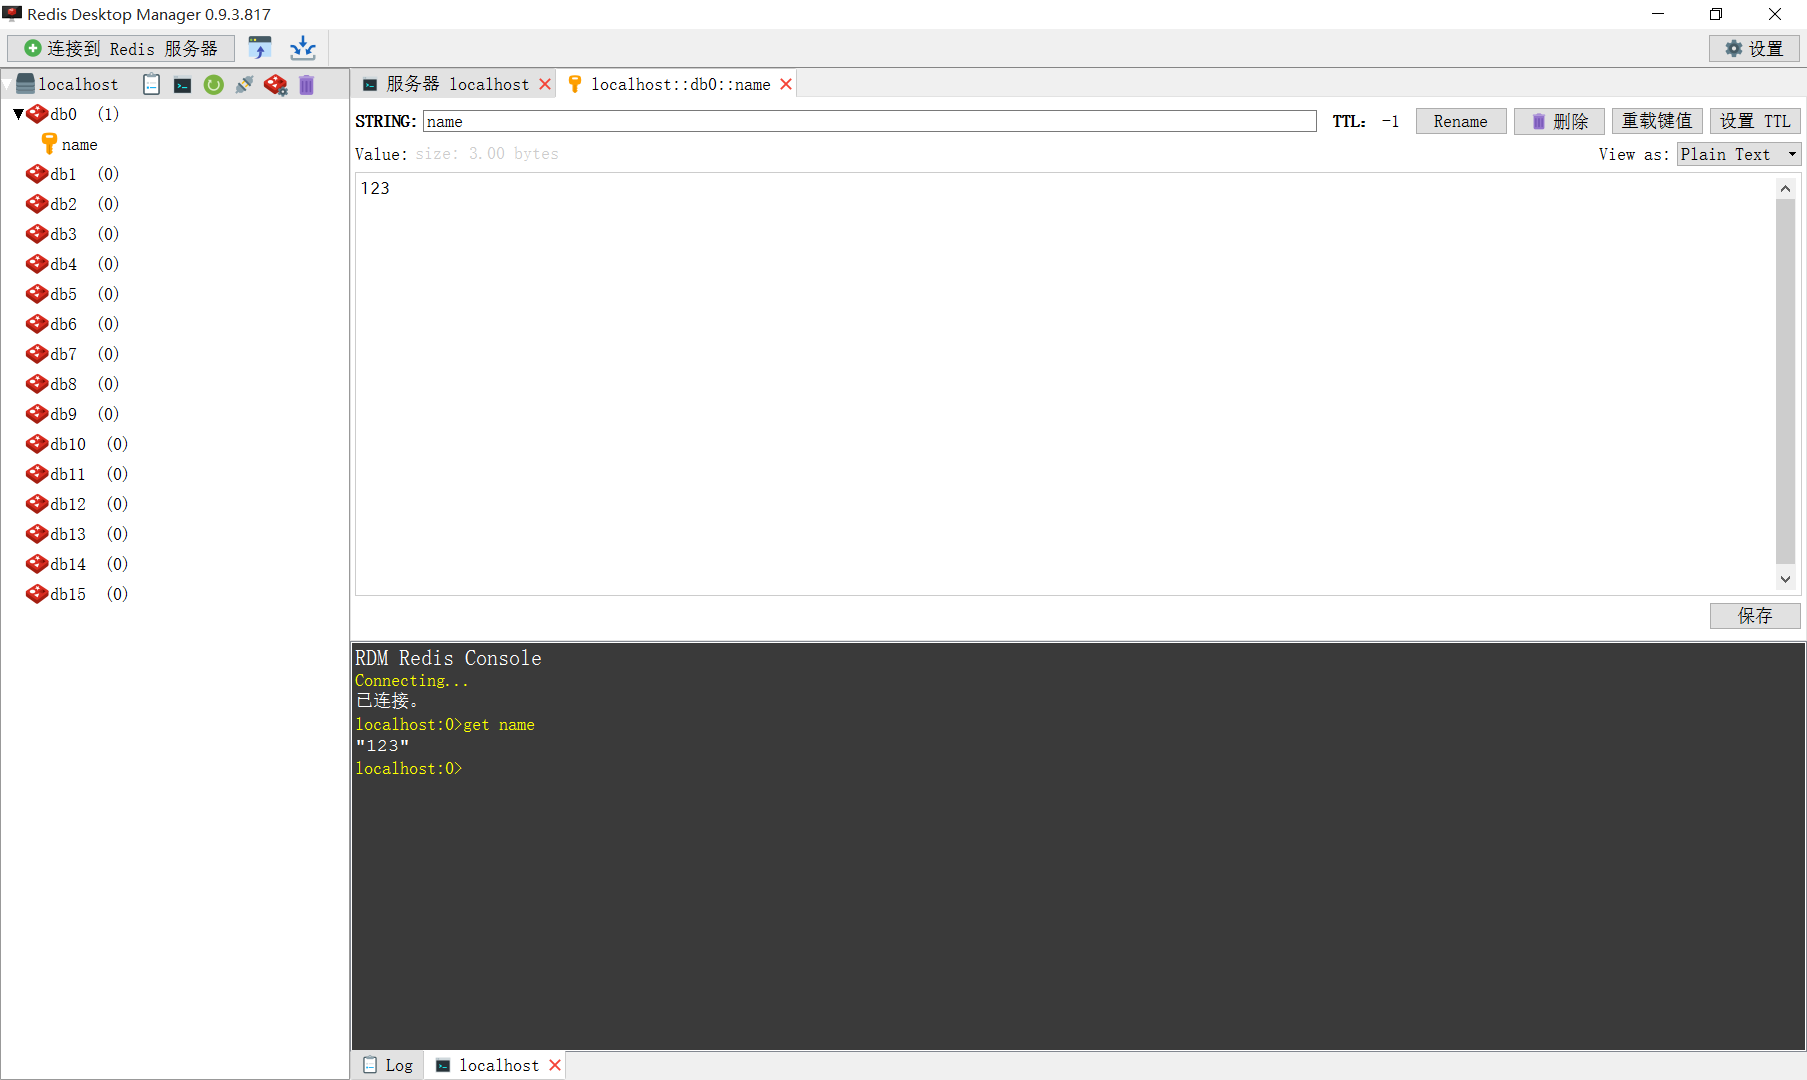Click the console prompt localhost:0> last line
This screenshot has height=1080, width=1807.
(409, 768)
